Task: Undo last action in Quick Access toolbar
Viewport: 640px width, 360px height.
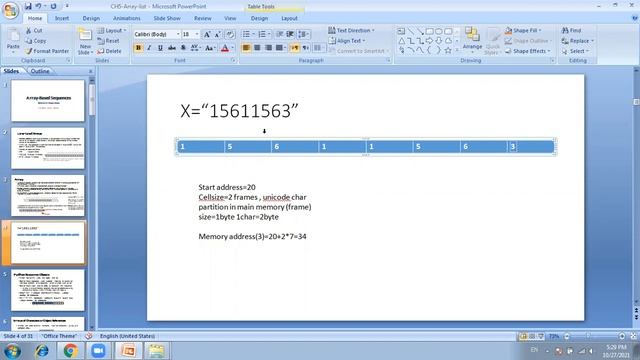Action: pos(38,6)
